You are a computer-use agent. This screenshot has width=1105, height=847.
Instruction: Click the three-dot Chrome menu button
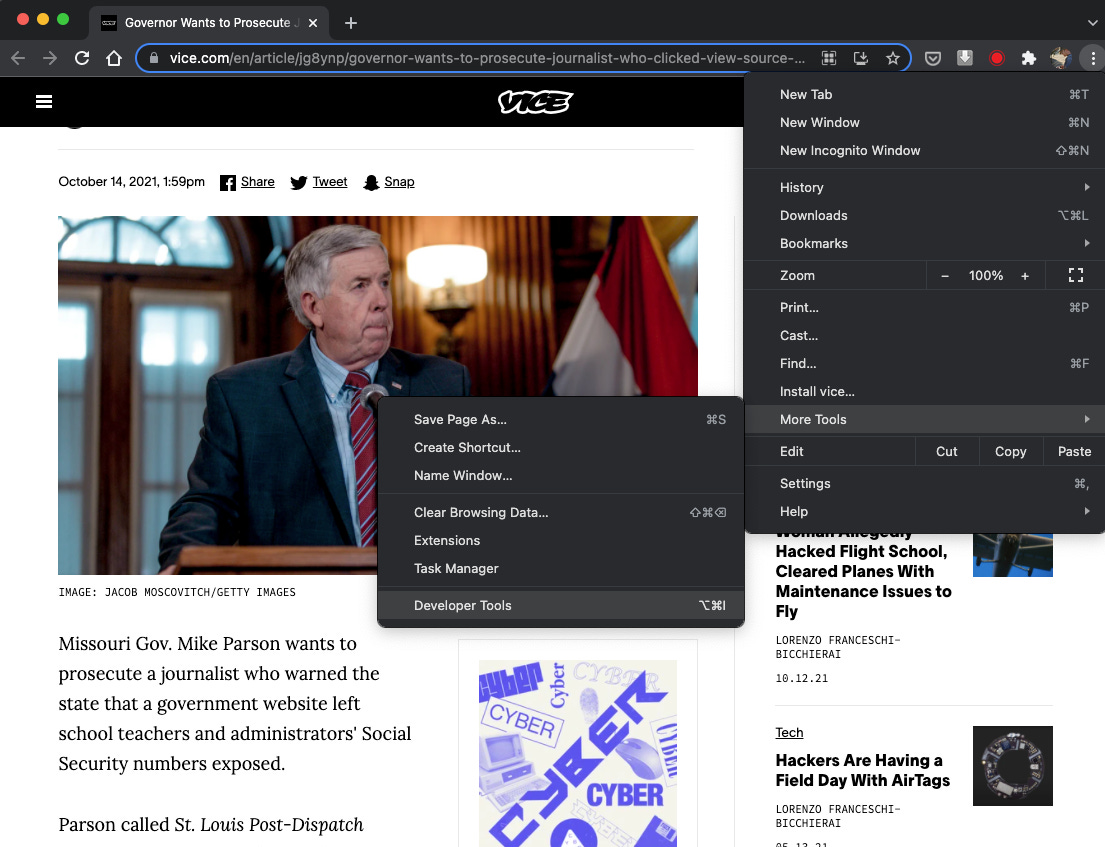1092,58
